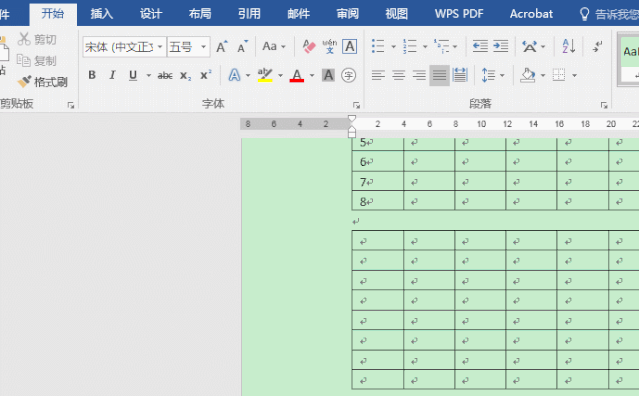Center align text
639x396 pixels.
tap(399, 75)
